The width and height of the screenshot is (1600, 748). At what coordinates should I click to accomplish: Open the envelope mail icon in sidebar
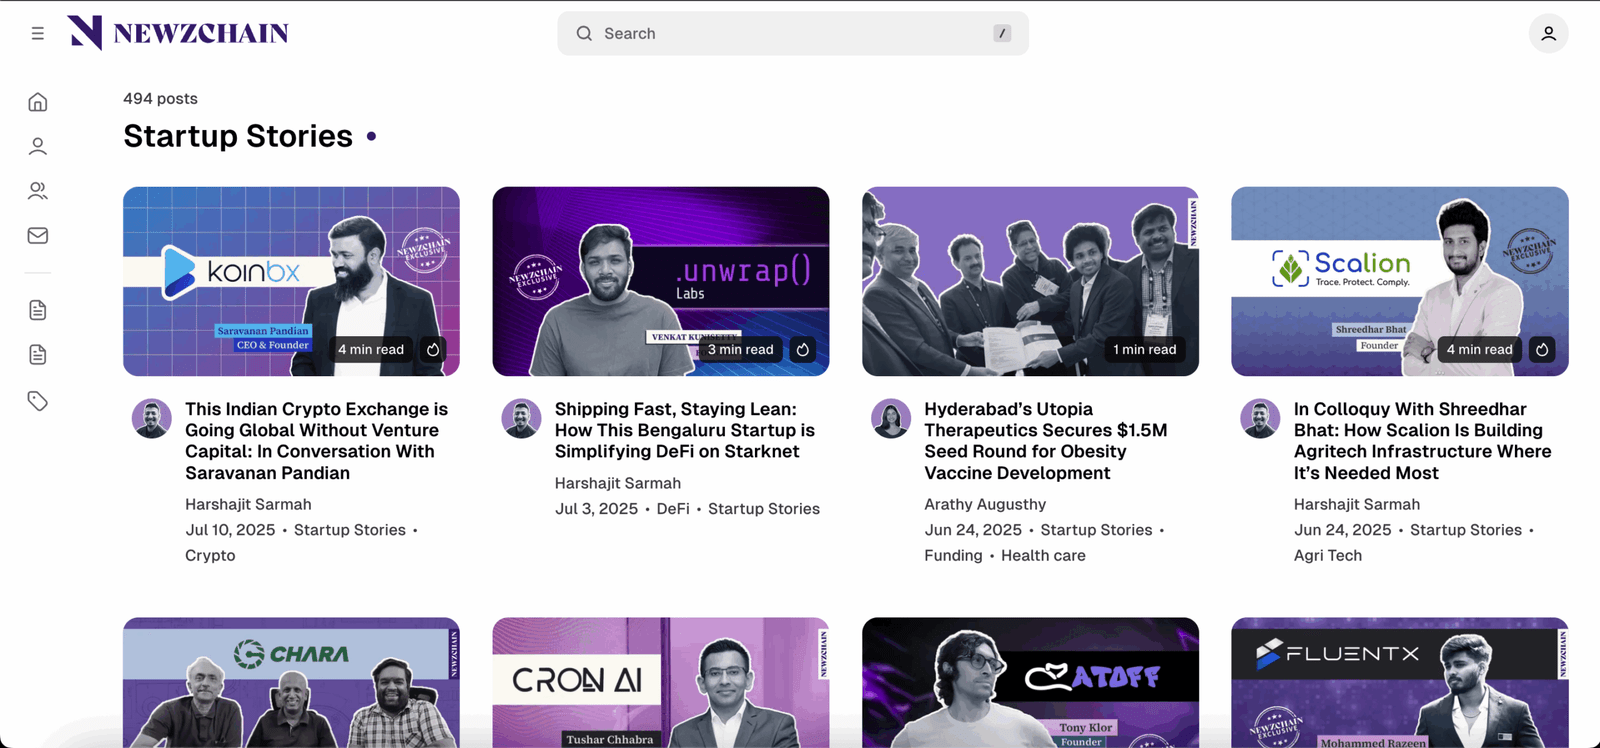tap(38, 235)
